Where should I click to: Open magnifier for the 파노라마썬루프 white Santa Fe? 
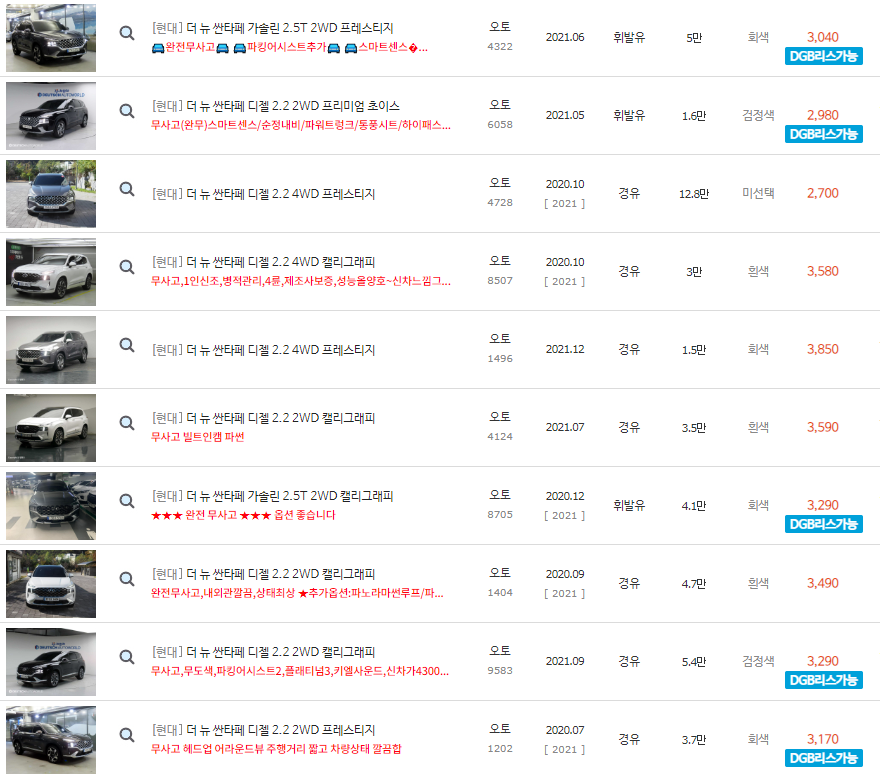pos(126,579)
